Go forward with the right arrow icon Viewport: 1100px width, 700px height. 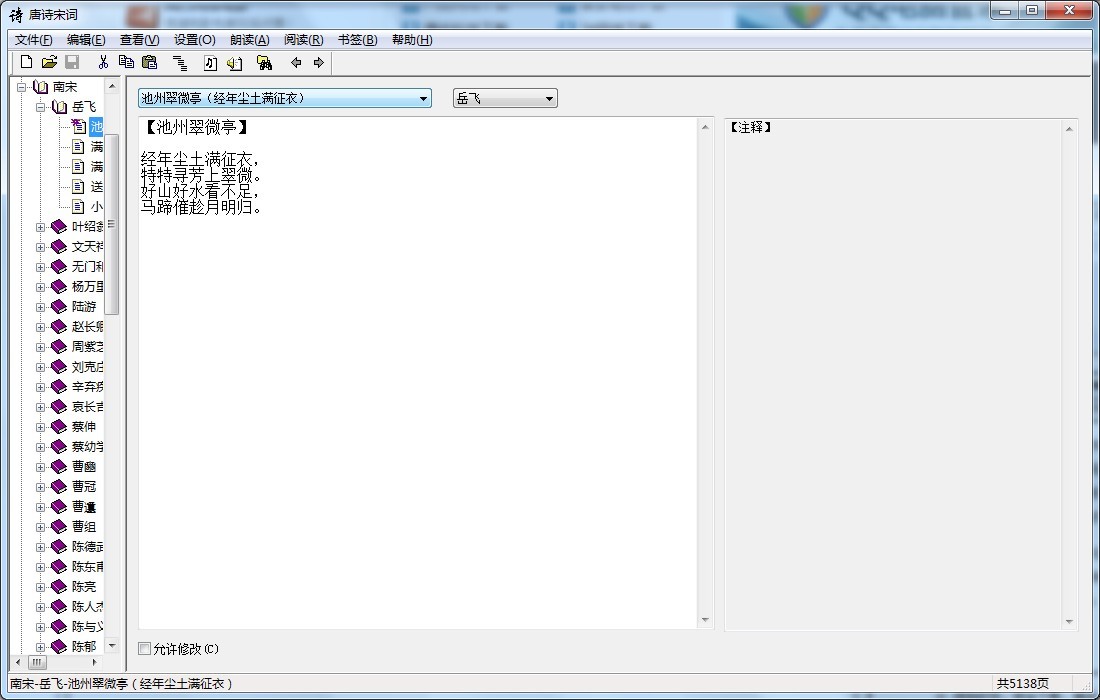pos(319,63)
